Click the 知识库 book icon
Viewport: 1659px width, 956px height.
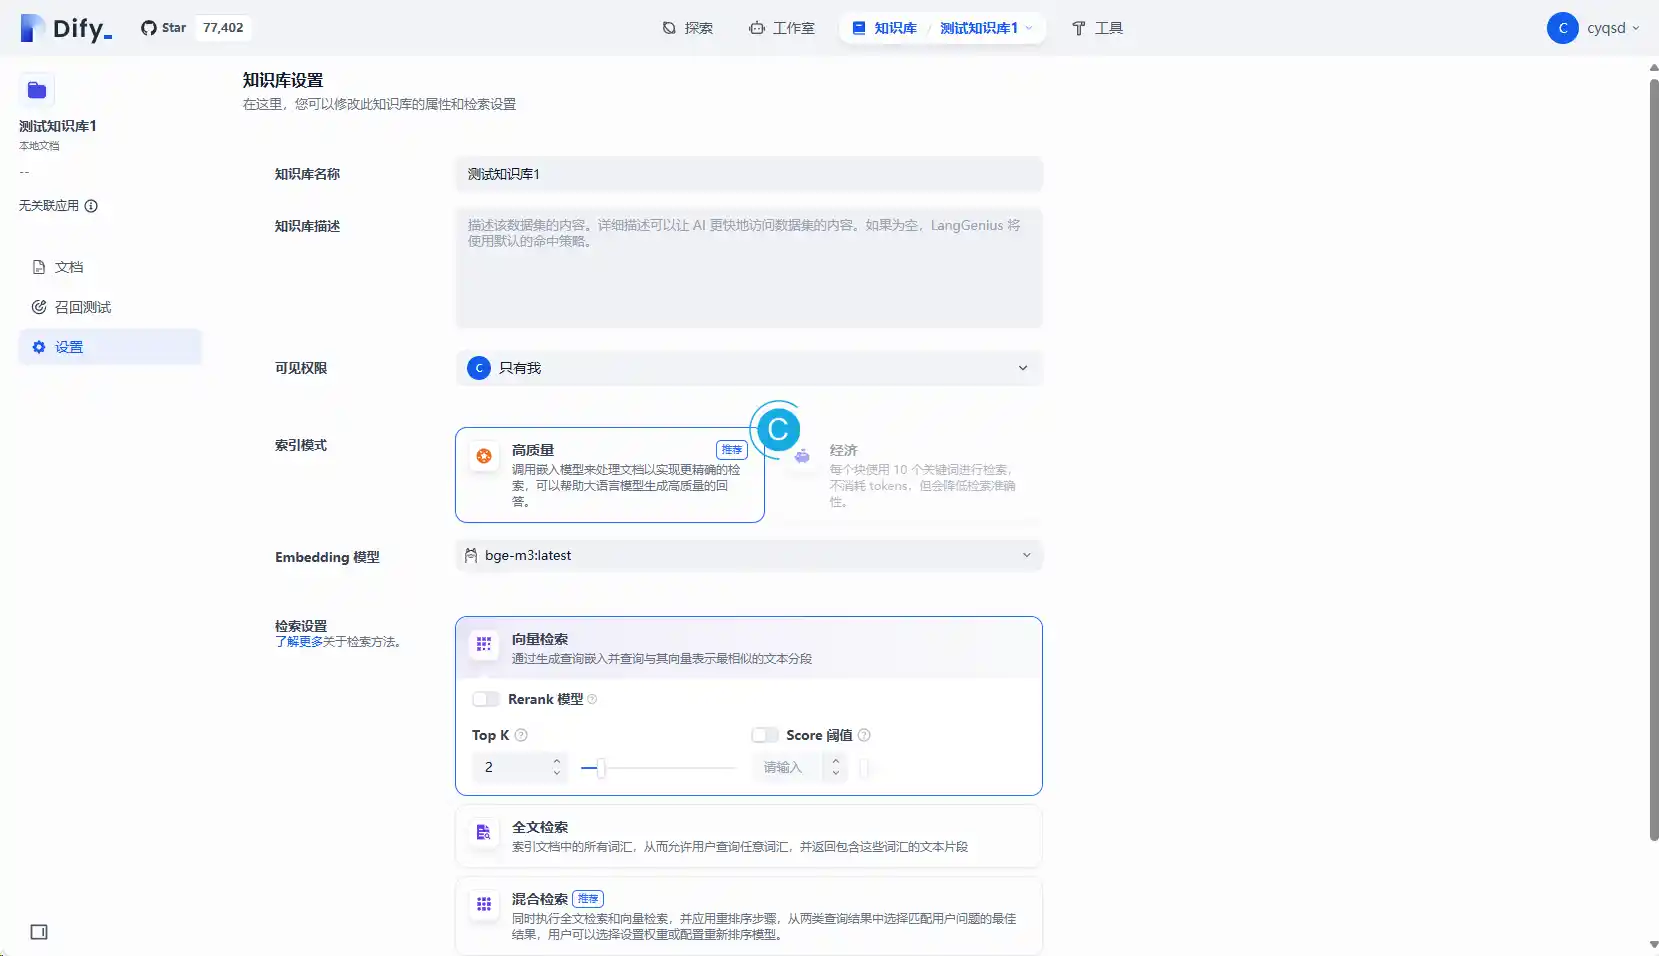(x=859, y=28)
